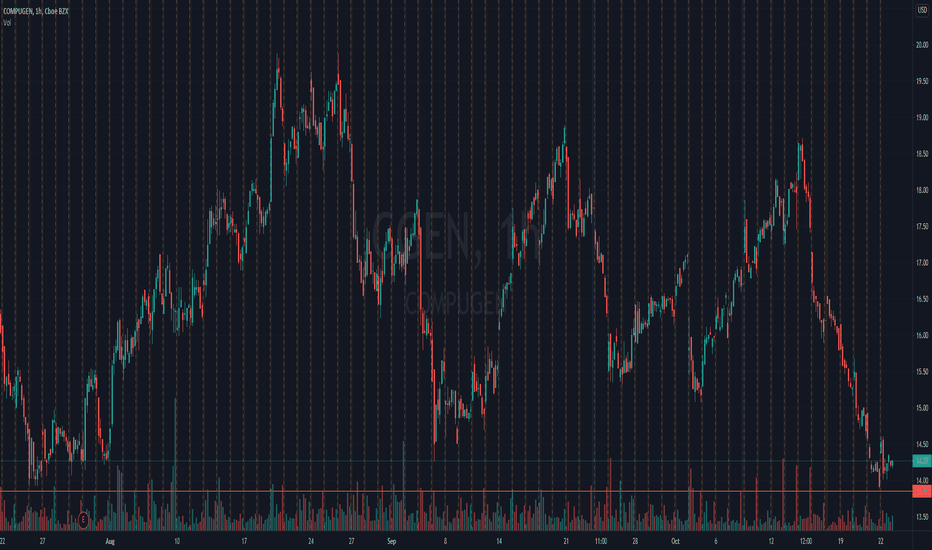Click the 20.00 price axis label
The height and width of the screenshot is (550, 932).
[x=922, y=45]
